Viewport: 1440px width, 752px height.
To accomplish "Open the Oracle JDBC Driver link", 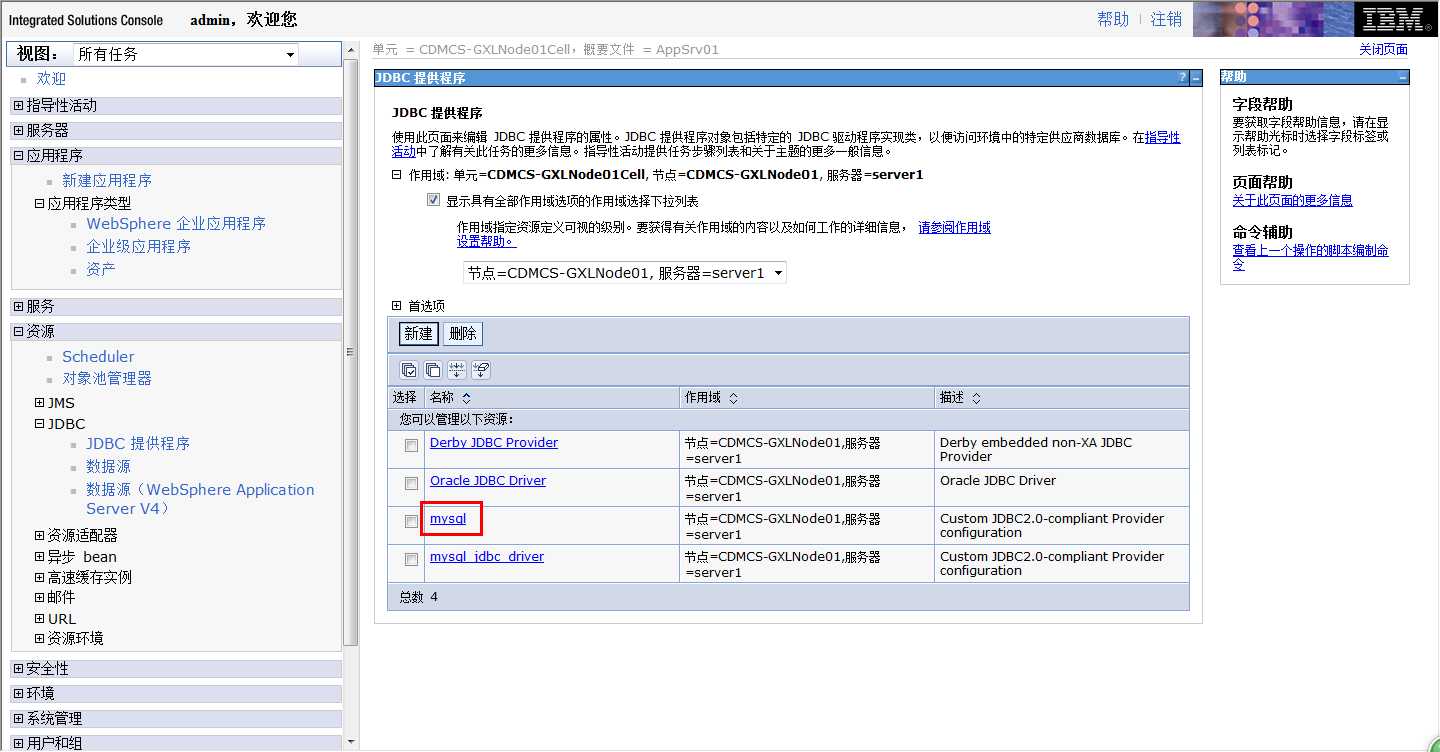I will 488,480.
